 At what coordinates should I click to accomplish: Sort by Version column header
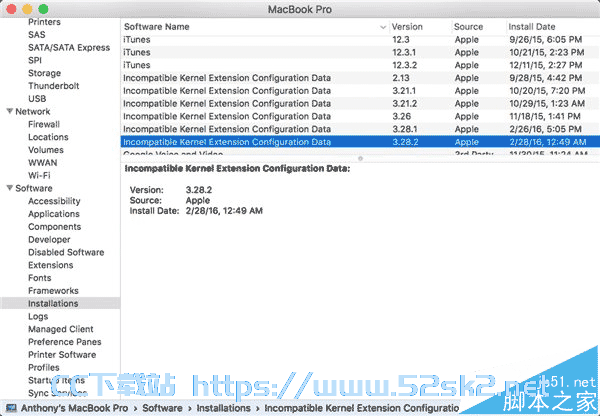click(x=407, y=27)
